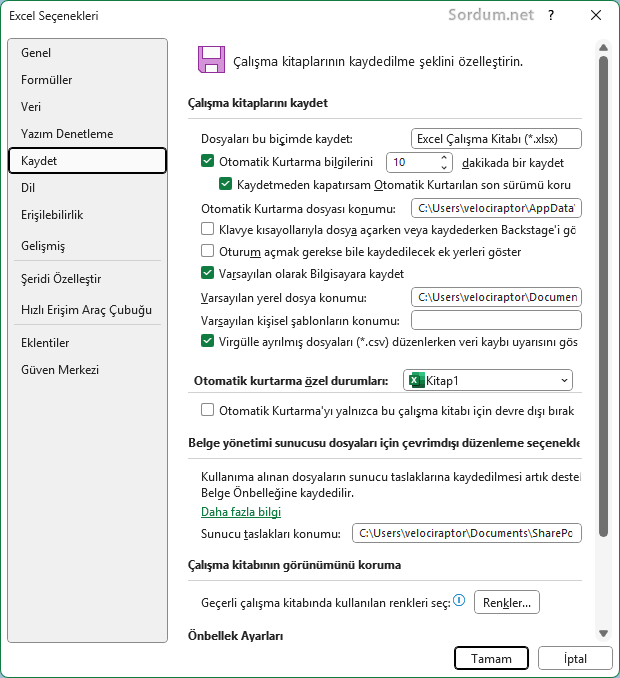Click the scroll up arrow of options pane
Screen dimensions: 620x678
604,48
